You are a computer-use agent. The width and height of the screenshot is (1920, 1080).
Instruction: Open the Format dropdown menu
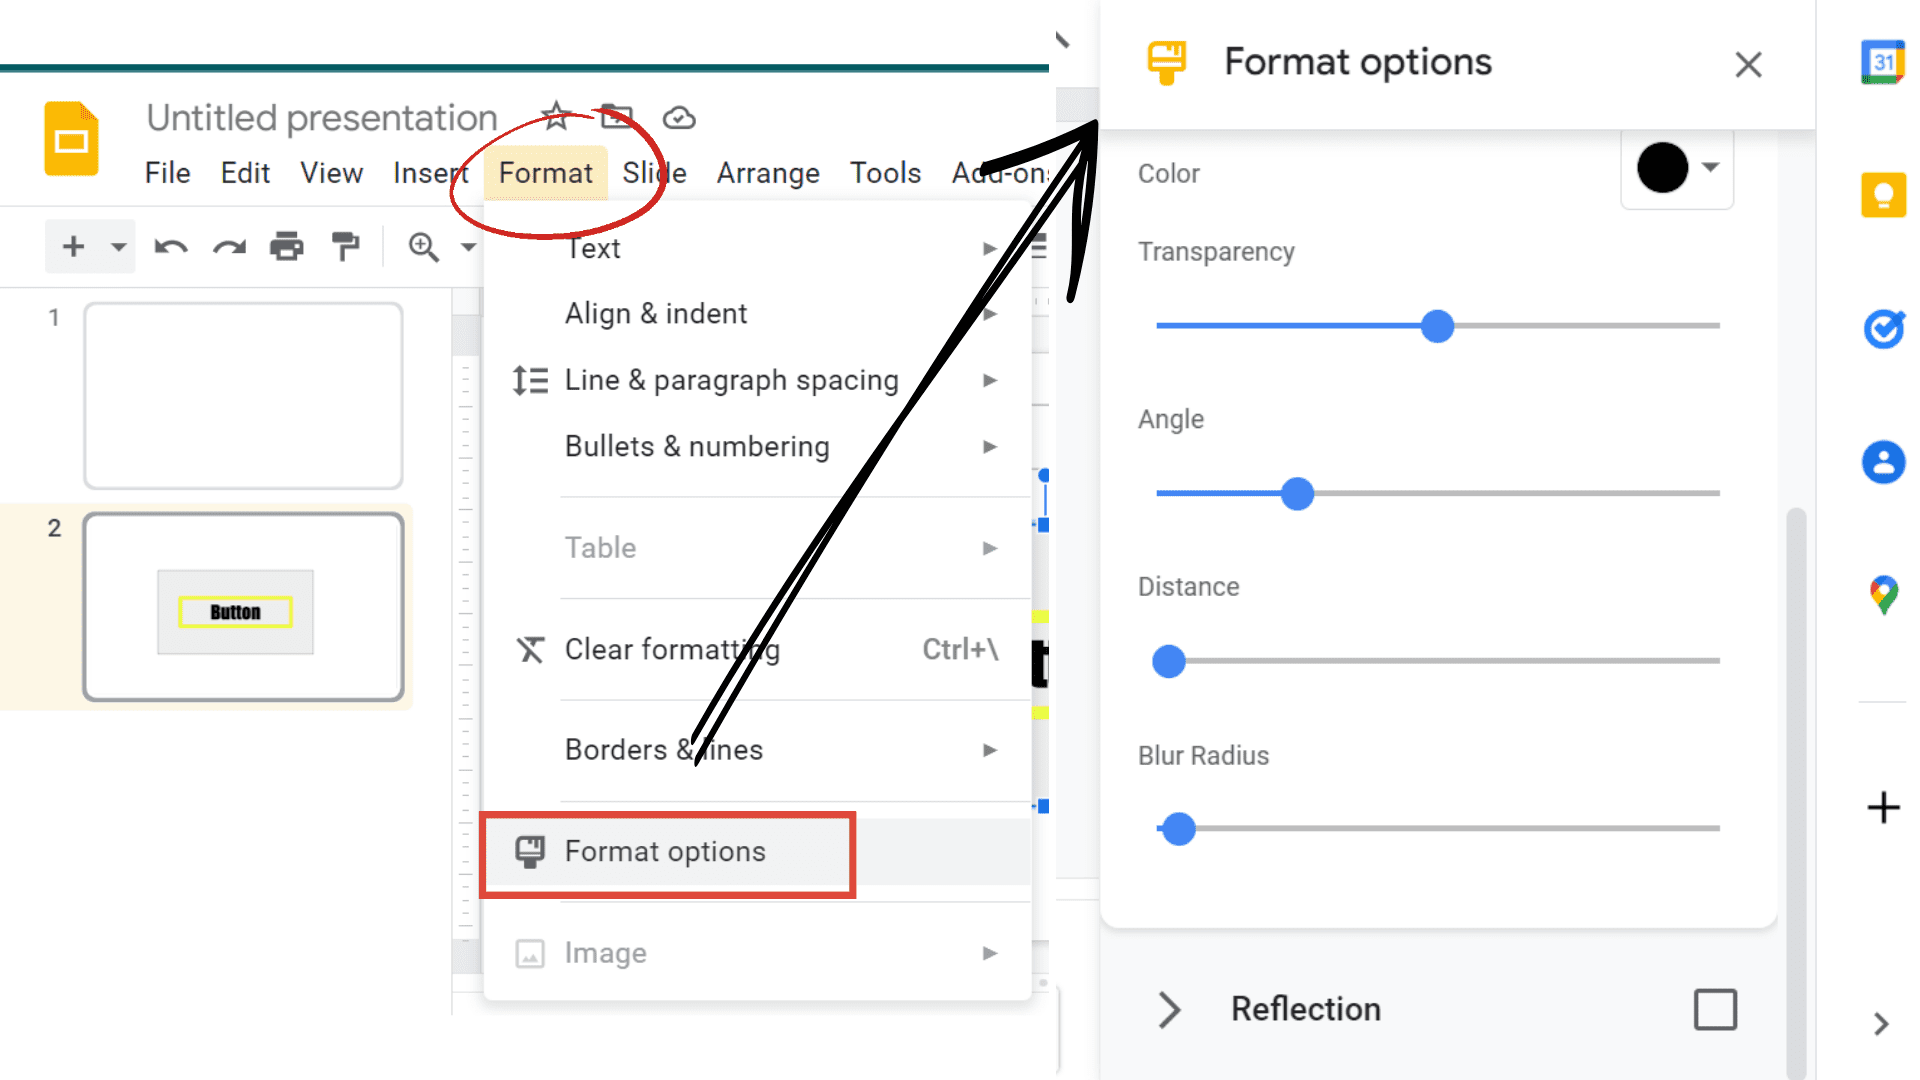point(543,173)
